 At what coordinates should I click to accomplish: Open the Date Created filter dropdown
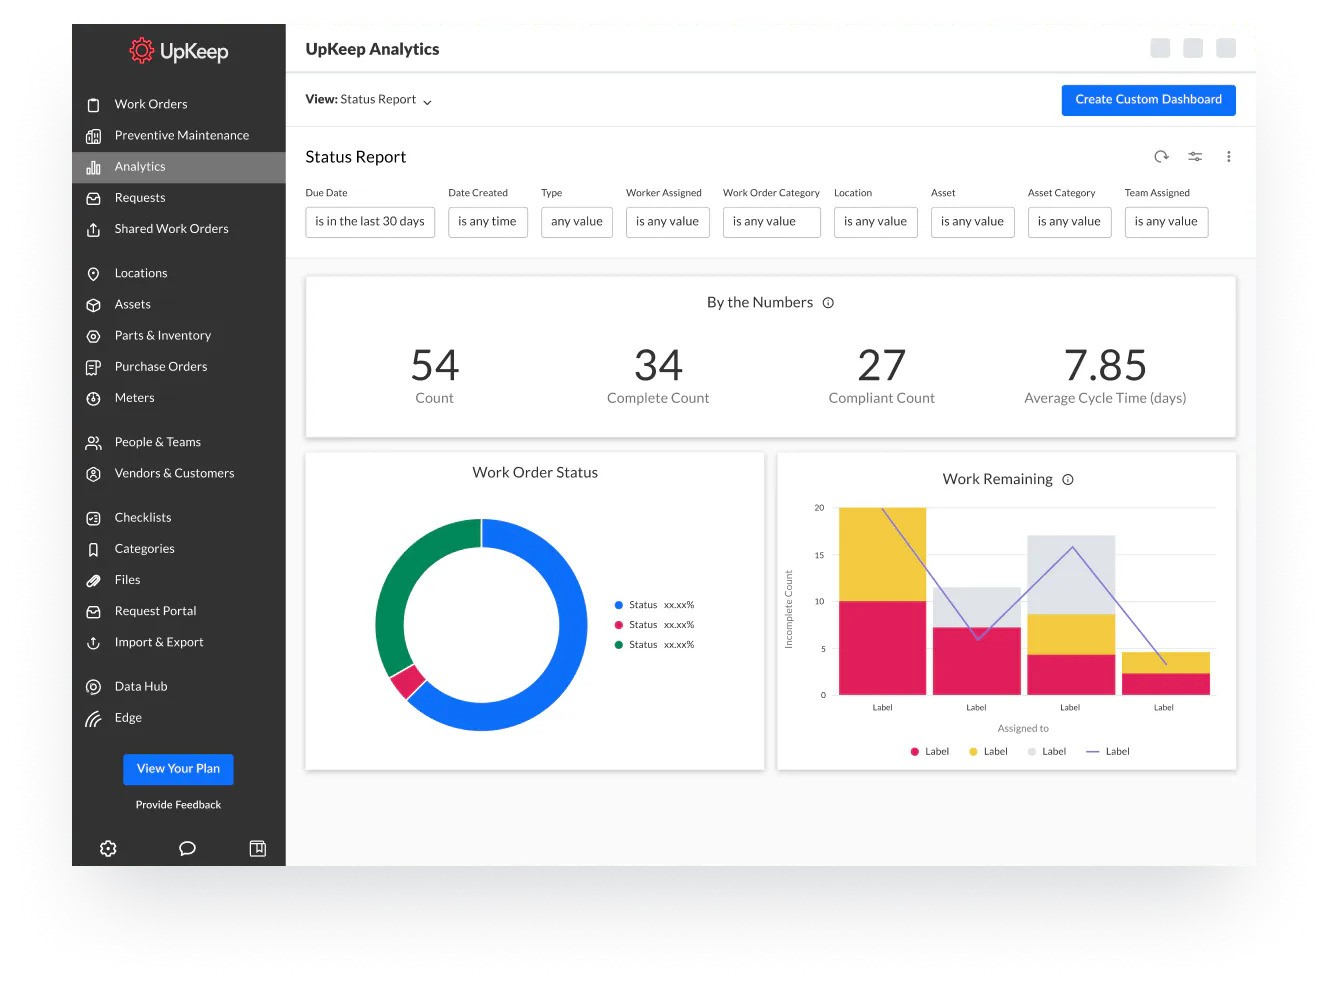pos(487,222)
